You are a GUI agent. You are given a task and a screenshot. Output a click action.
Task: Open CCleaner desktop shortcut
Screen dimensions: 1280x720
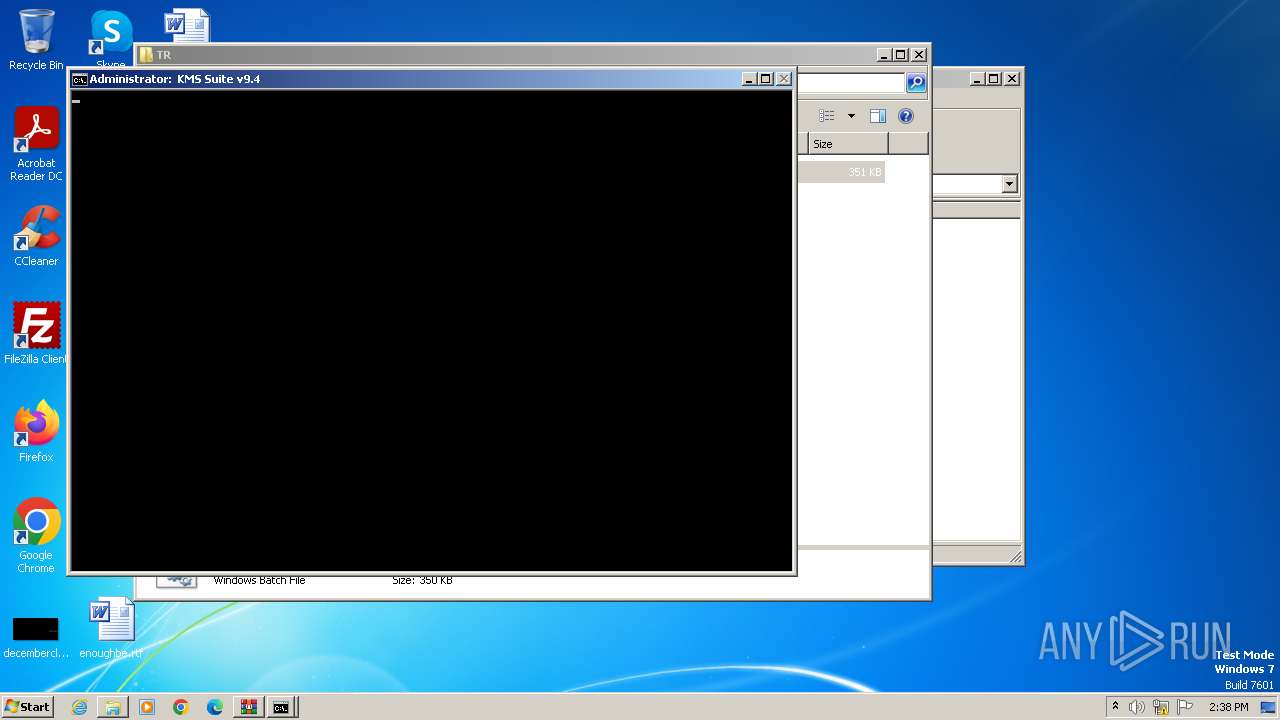tap(36, 236)
